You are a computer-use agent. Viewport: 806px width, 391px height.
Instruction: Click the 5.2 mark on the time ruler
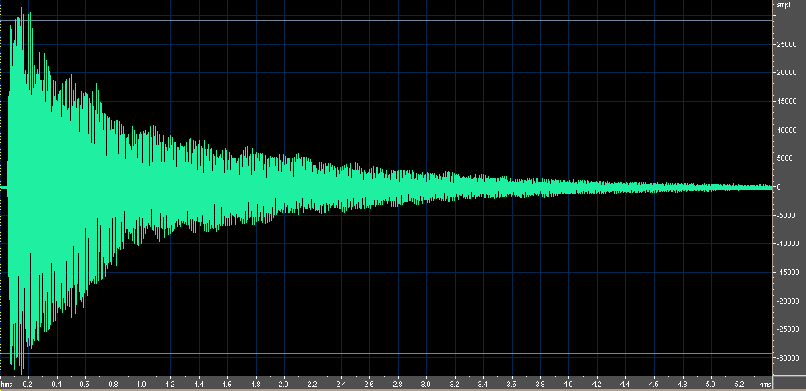click(740, 384)
